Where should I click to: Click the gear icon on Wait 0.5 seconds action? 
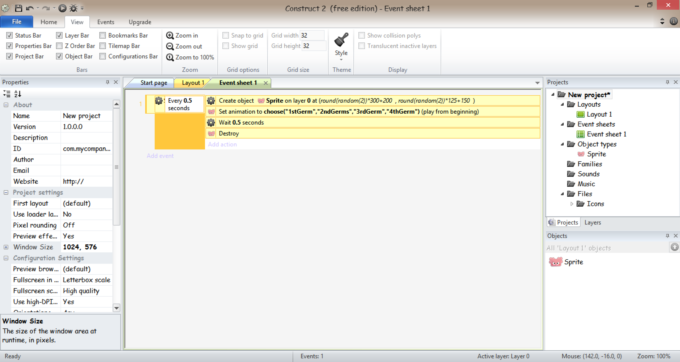211,123
